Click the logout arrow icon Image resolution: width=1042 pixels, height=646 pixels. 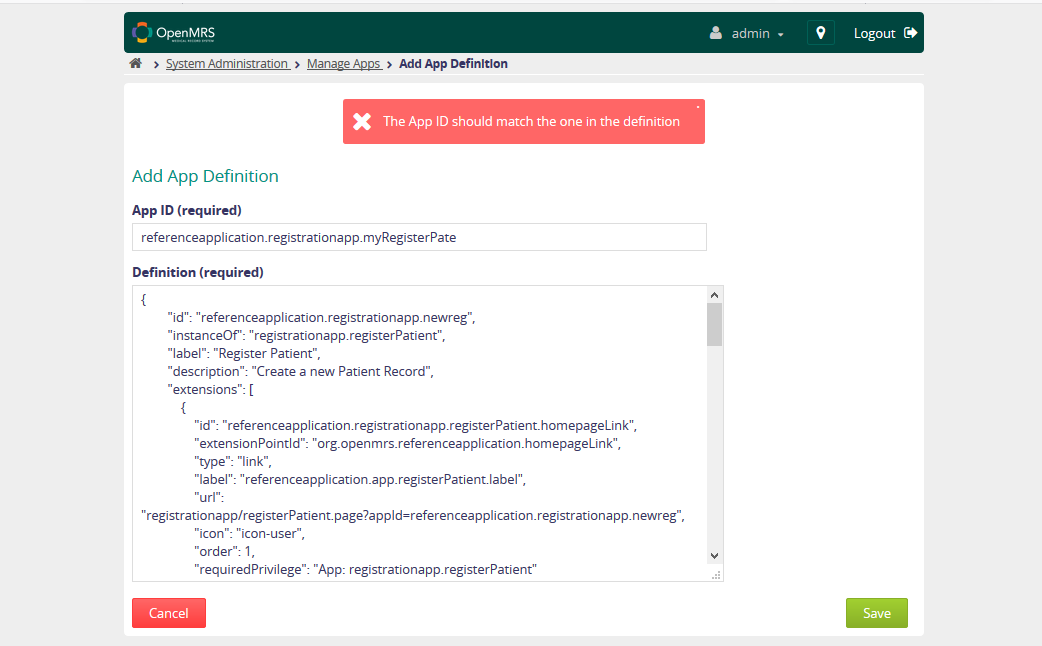(910, 33)
